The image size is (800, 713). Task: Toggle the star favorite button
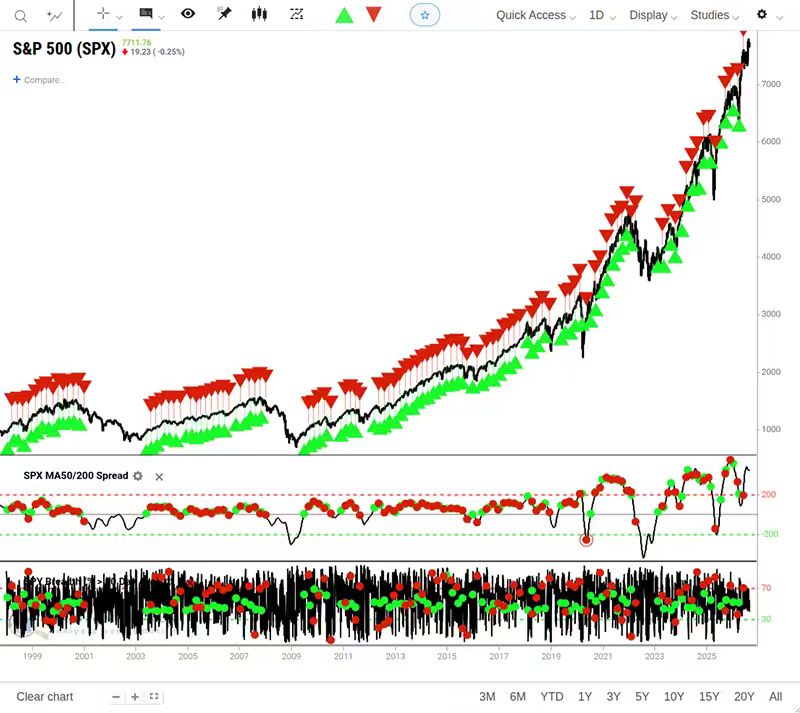point(424,15)
